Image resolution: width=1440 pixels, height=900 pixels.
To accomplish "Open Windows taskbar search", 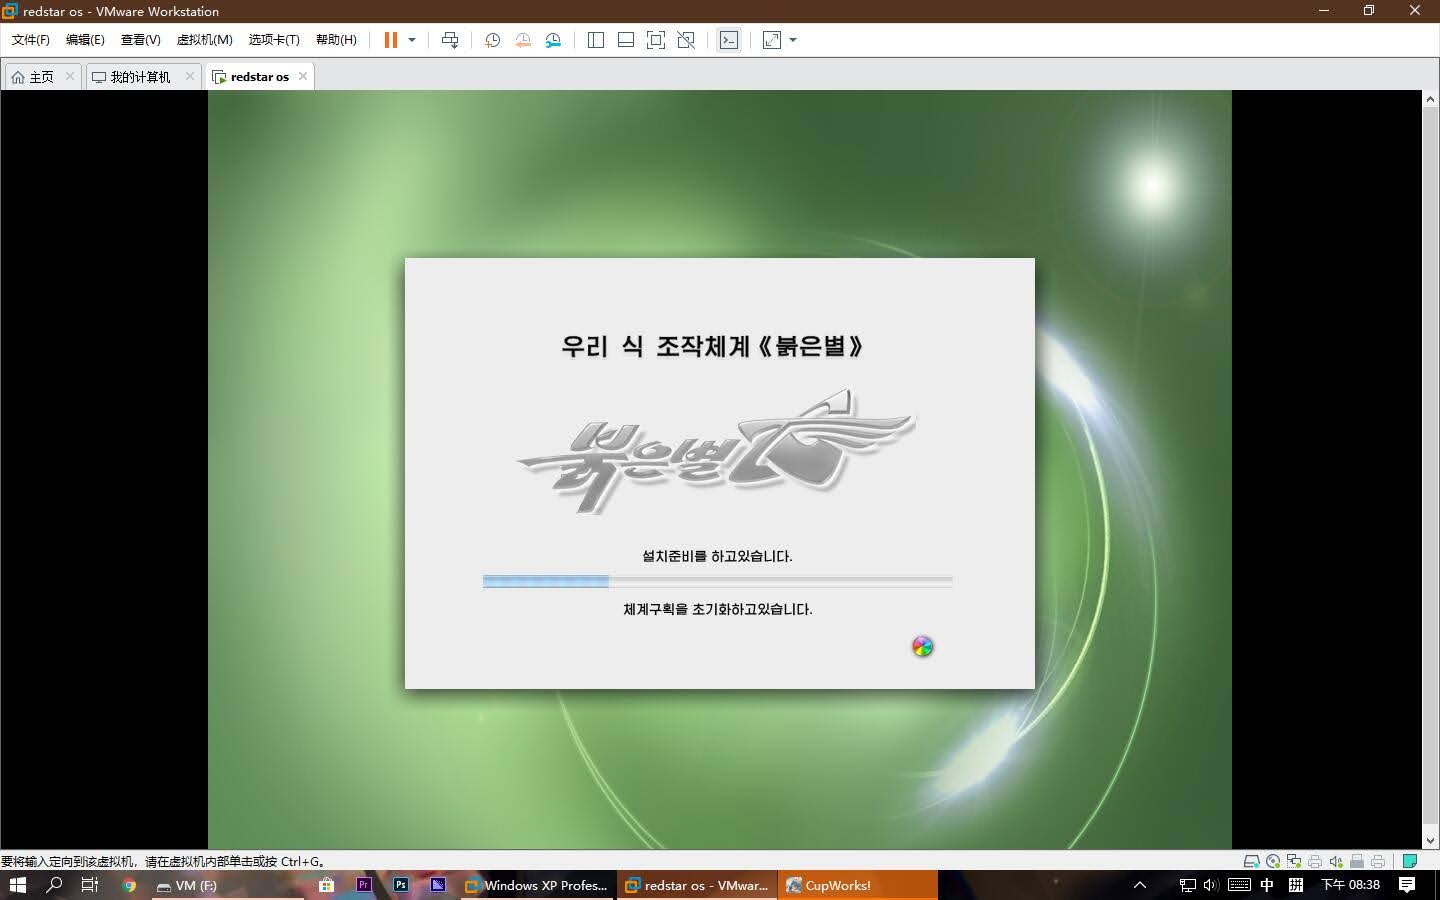I will (x=55, y=885).
